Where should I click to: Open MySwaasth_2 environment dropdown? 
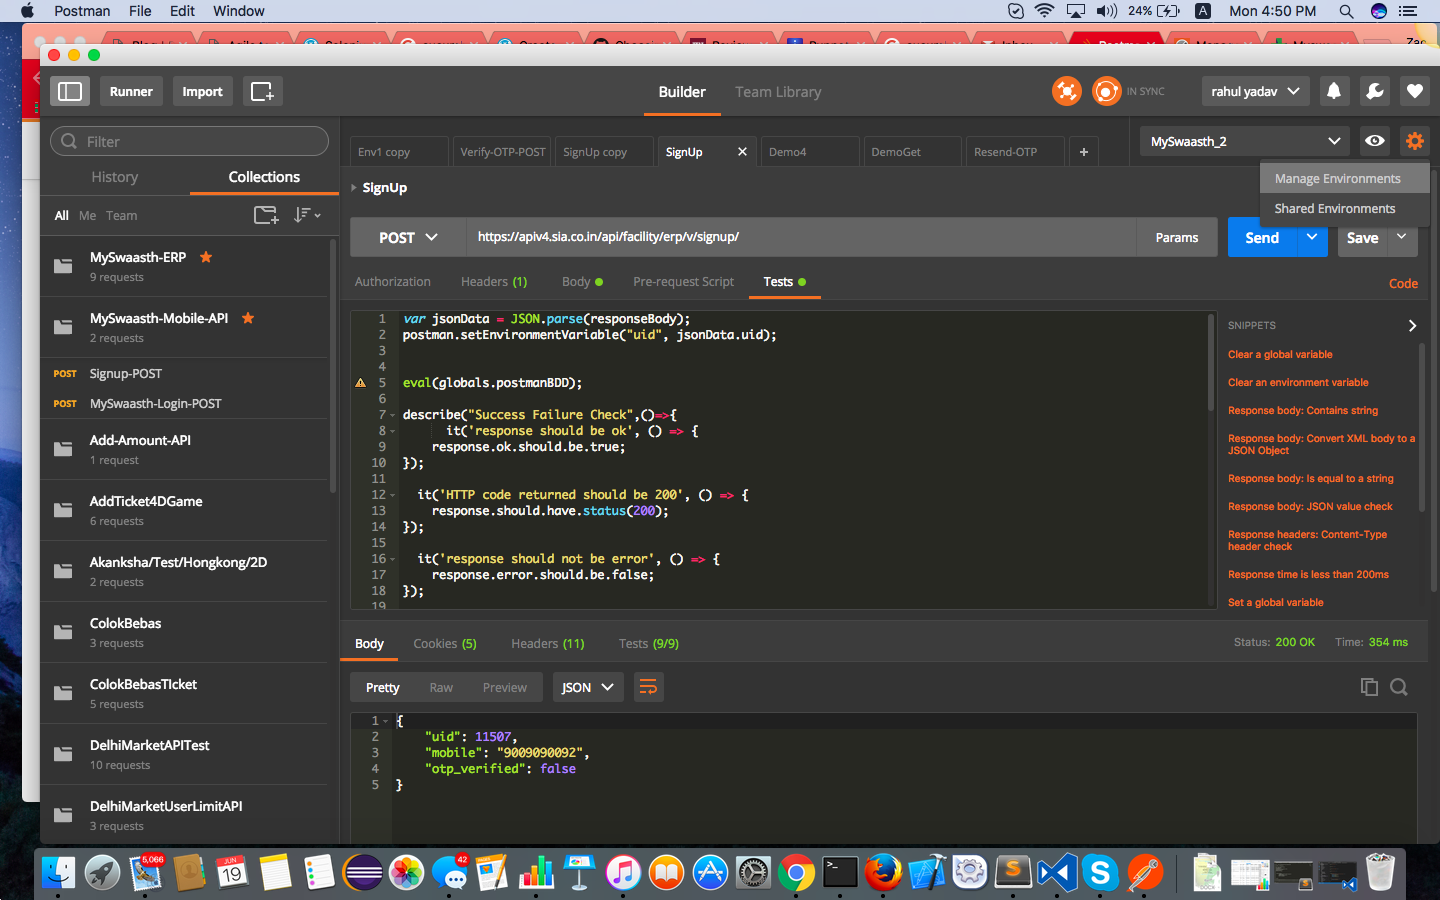(x=1244, y=141)
